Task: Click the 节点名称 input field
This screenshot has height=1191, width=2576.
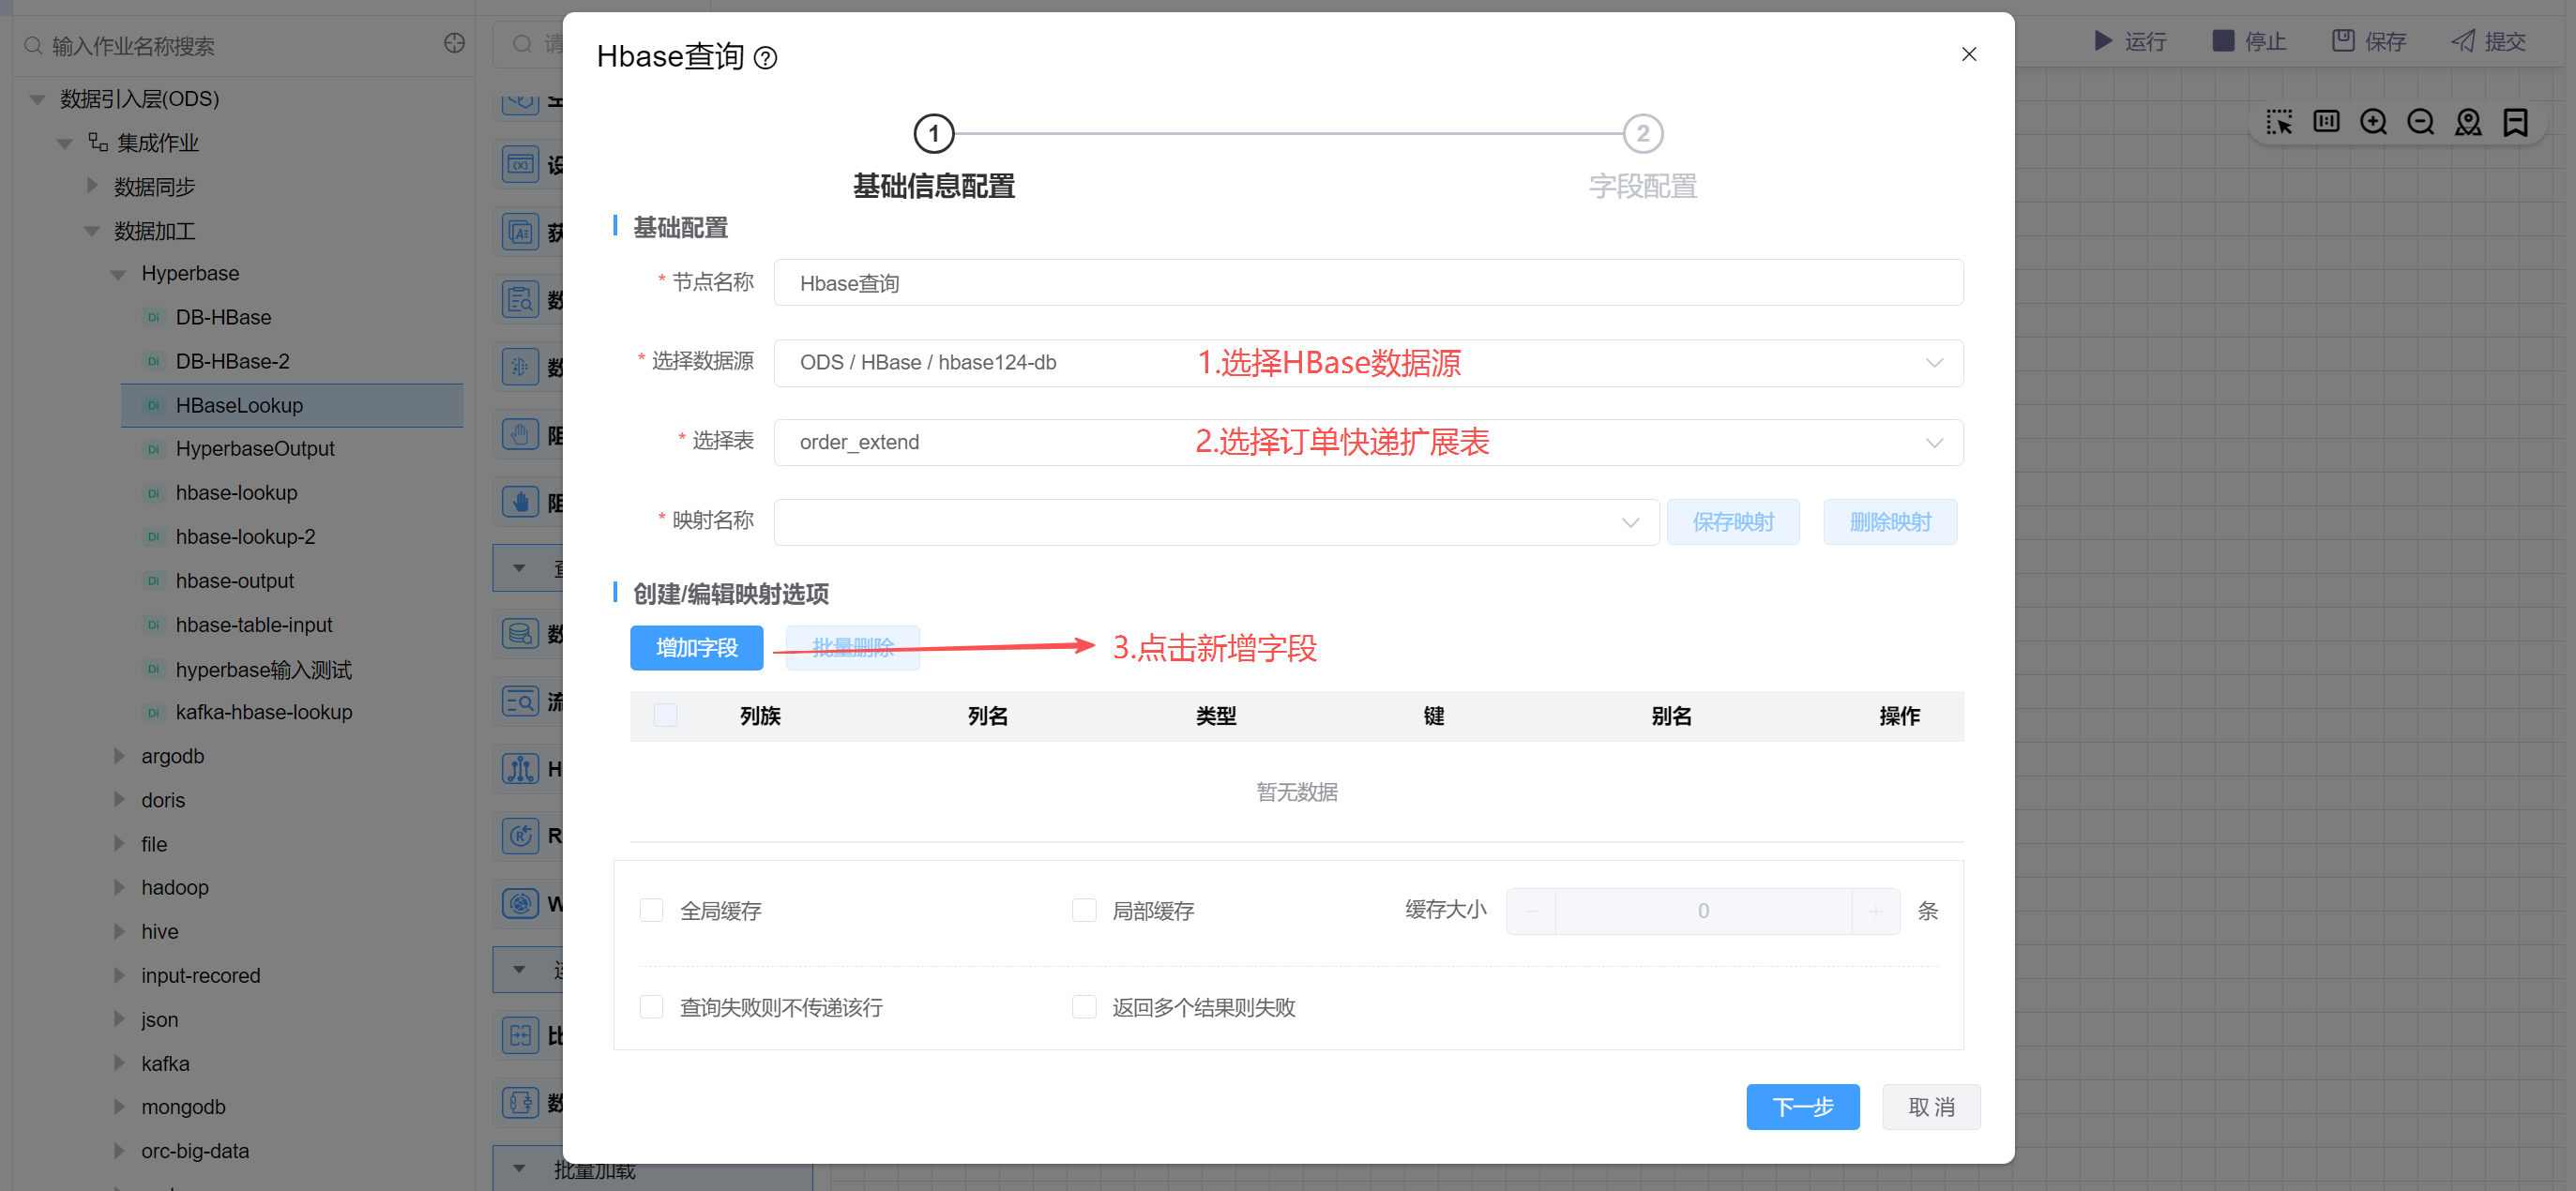Action: click(x=1367, y=283)
